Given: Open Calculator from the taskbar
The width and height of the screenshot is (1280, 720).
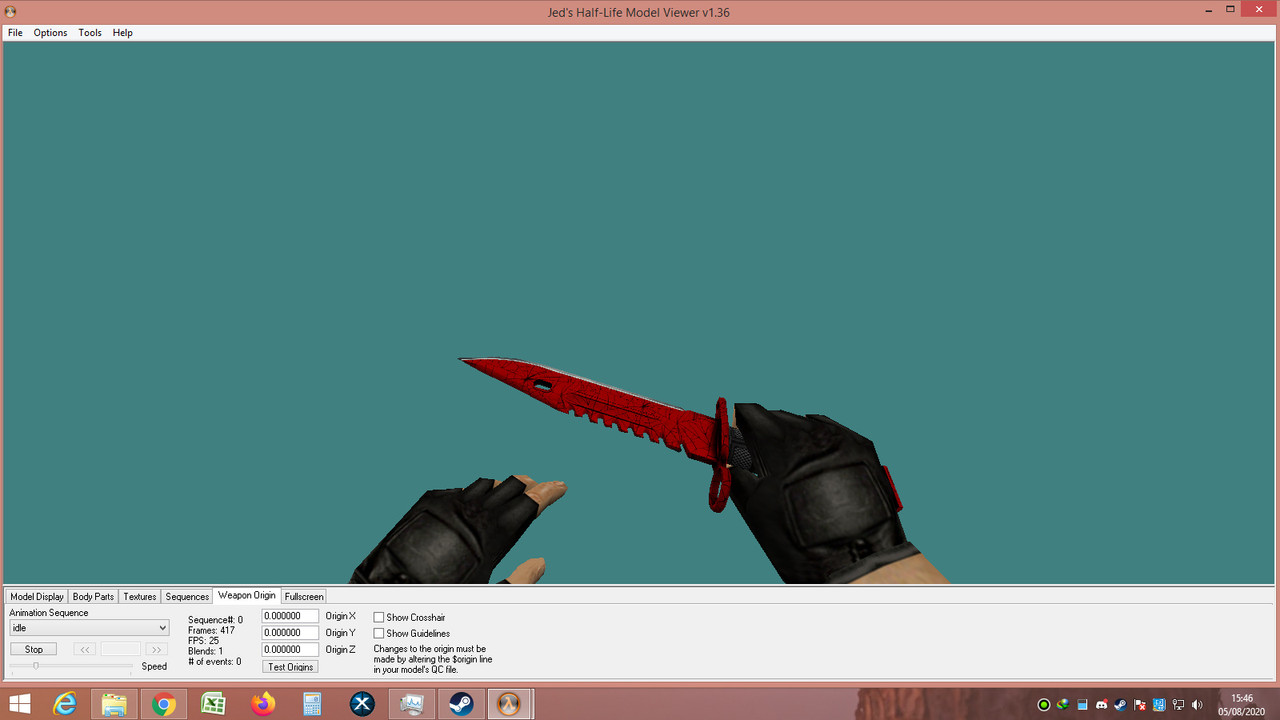Looking at the screenshot, I should (312, 704).
